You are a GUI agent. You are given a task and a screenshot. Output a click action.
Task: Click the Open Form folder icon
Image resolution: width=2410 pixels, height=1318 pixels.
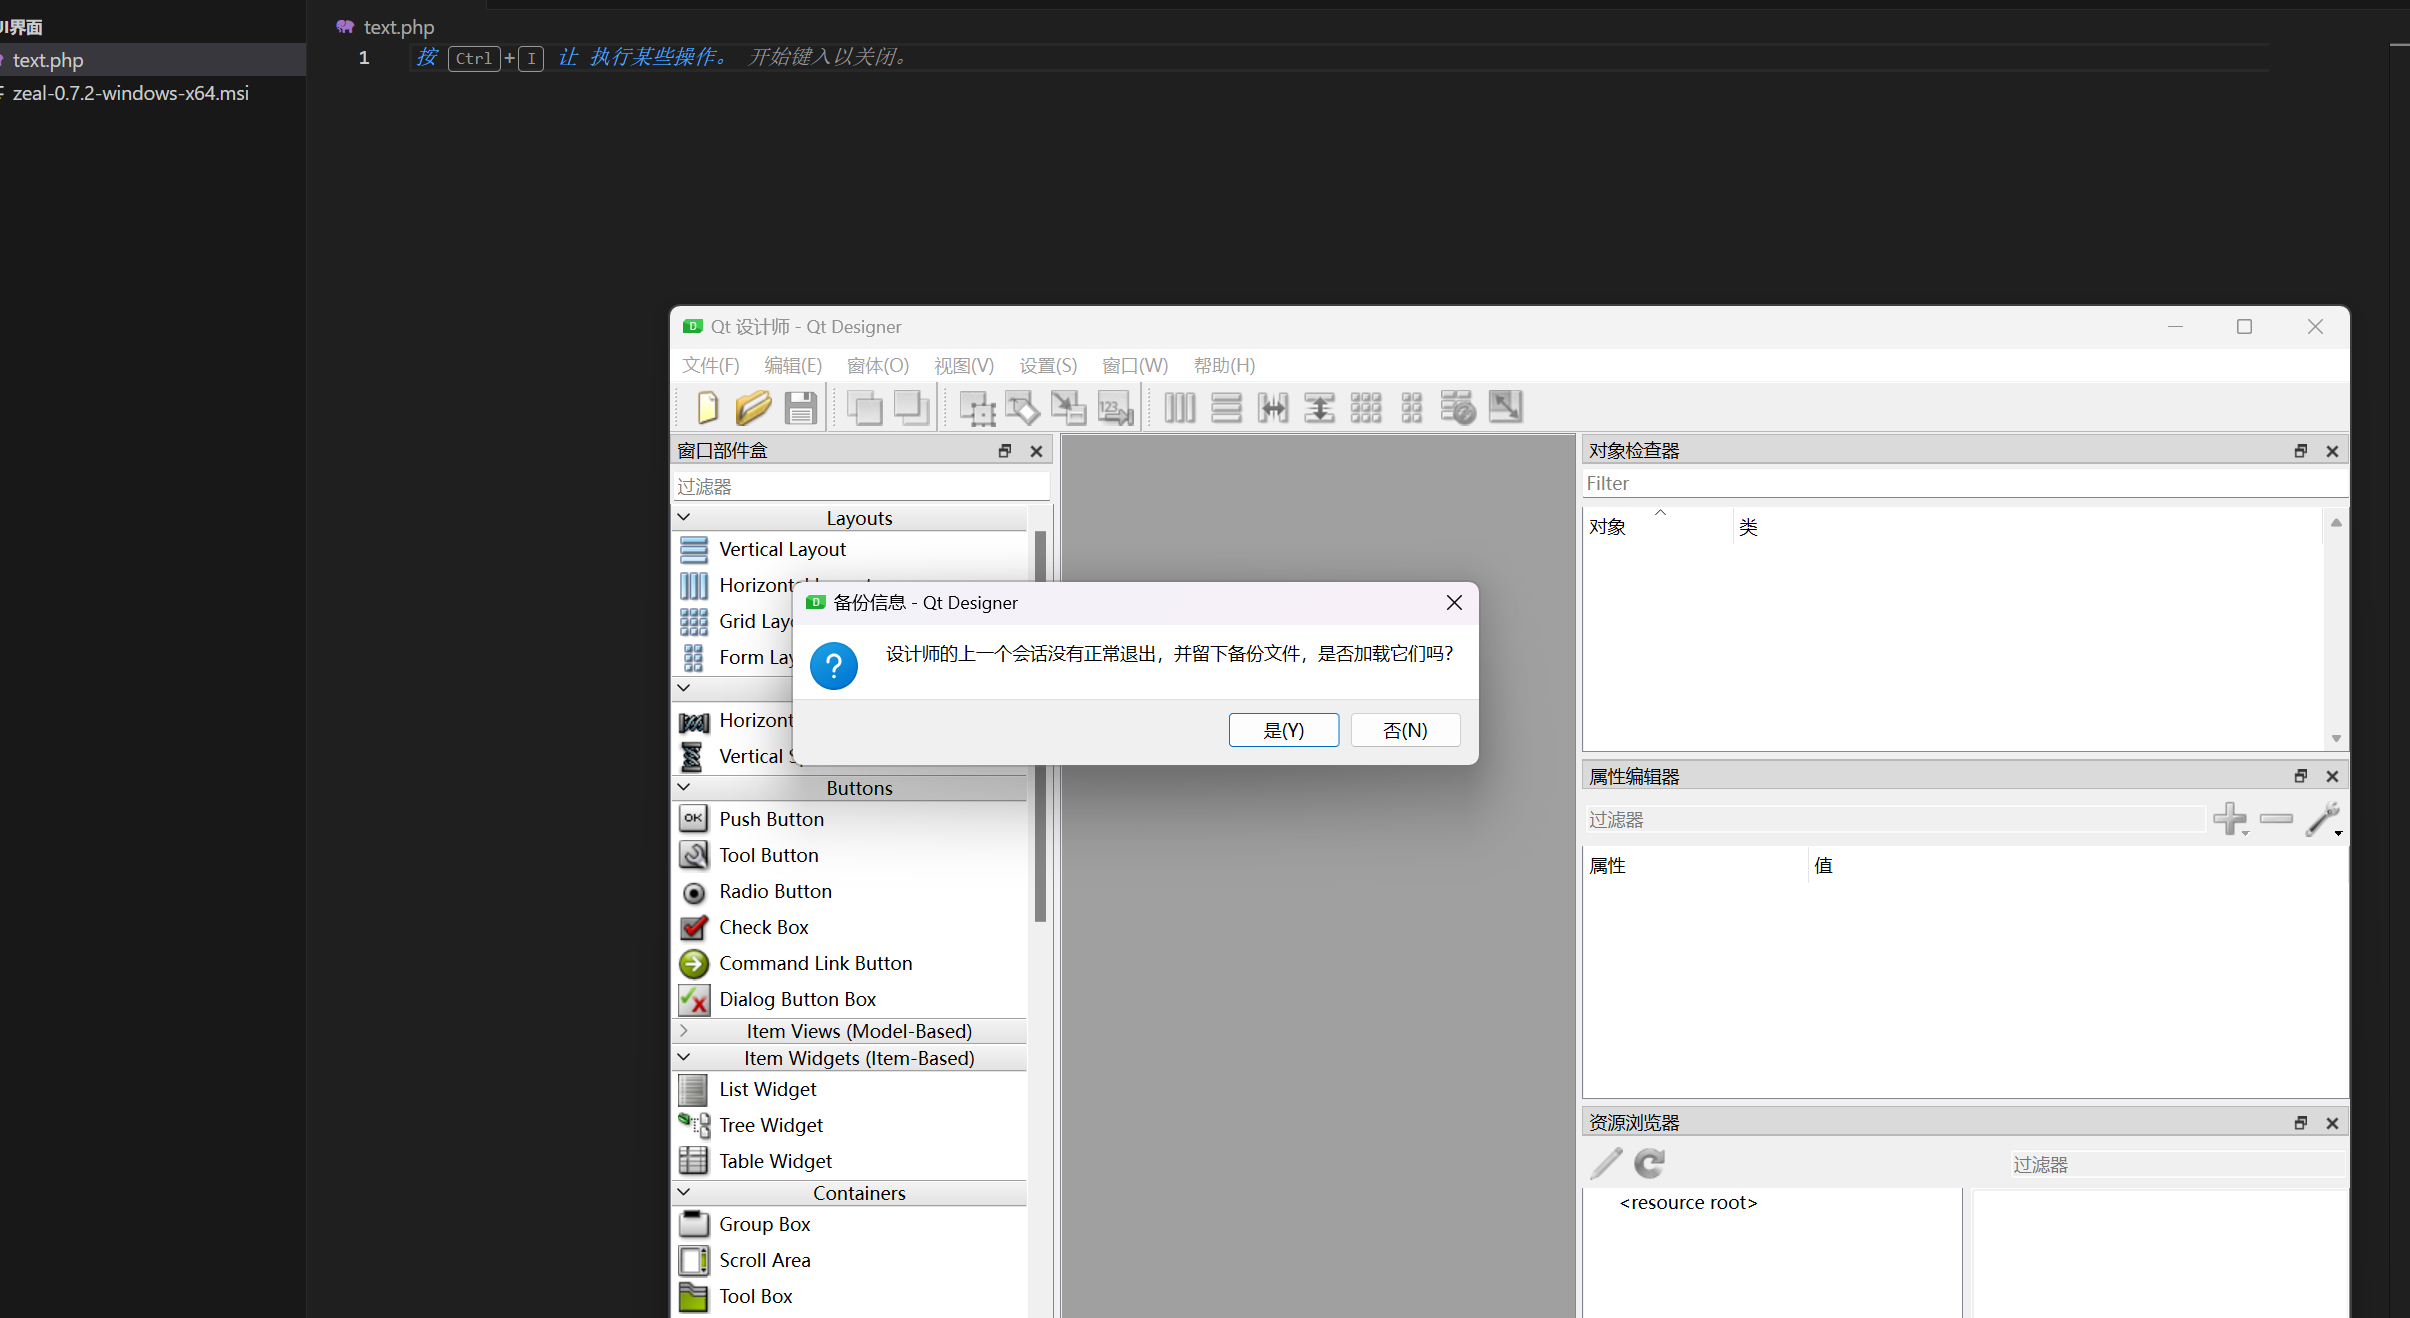pos(753,408)
